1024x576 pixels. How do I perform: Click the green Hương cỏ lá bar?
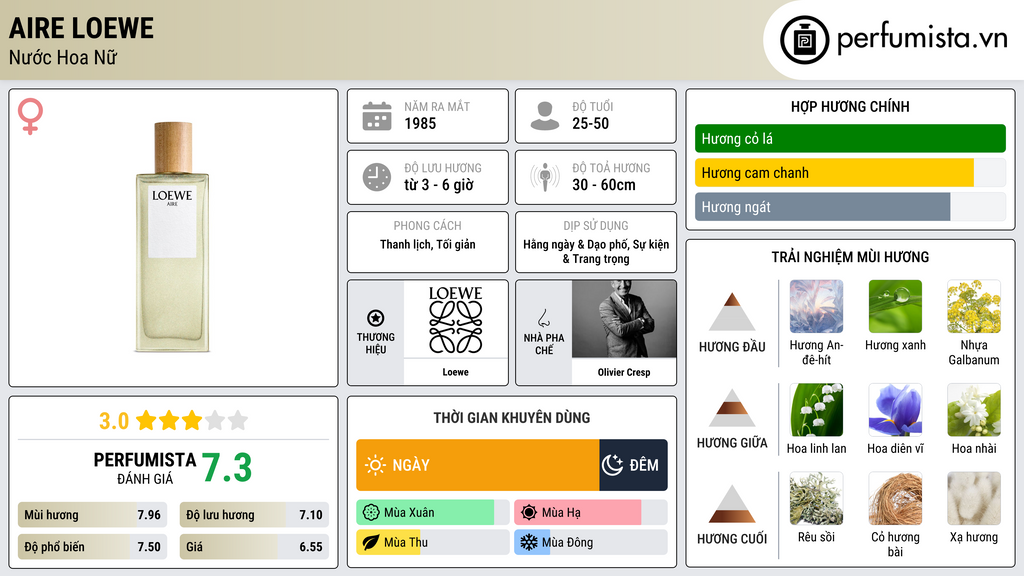pyautogui.click(x=850, y=138)
